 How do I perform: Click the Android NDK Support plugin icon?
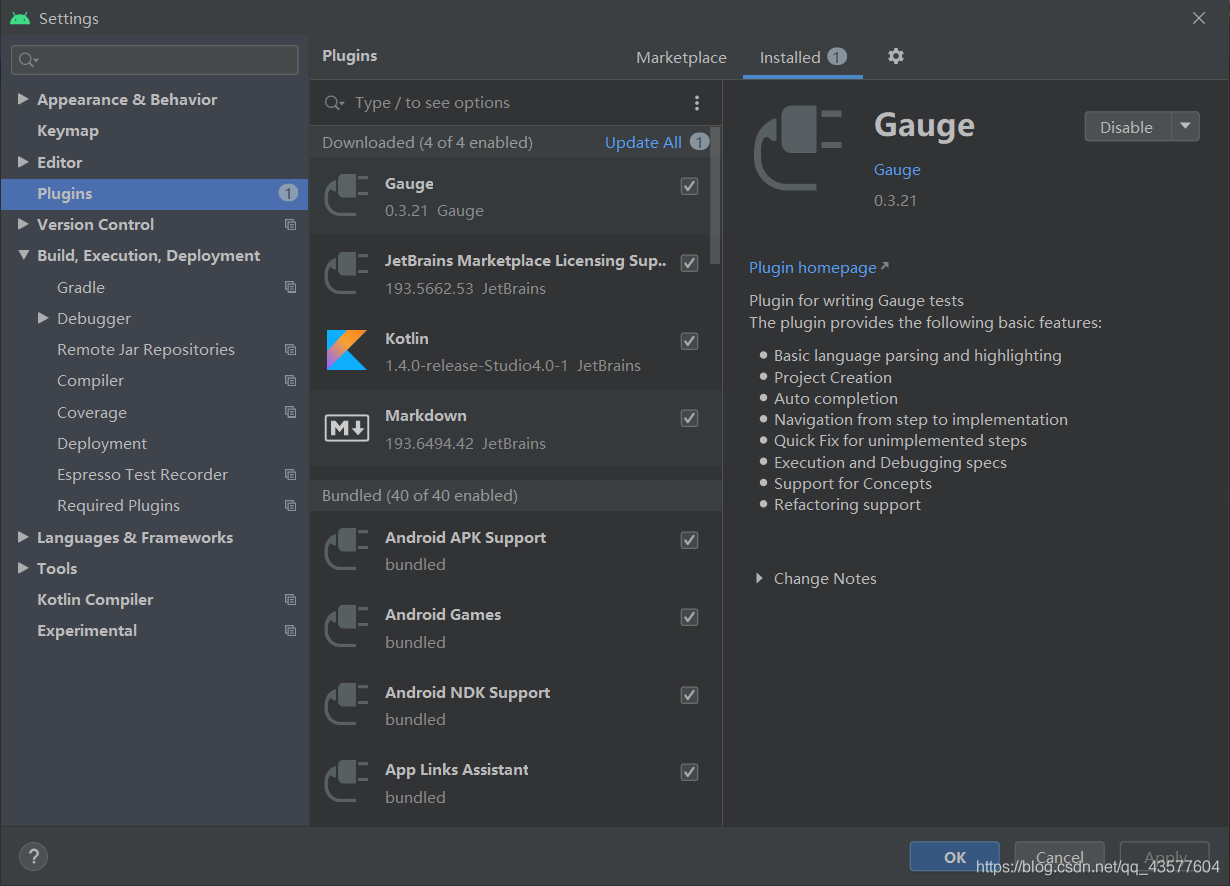pyautogui.click(x=347, y=705)
